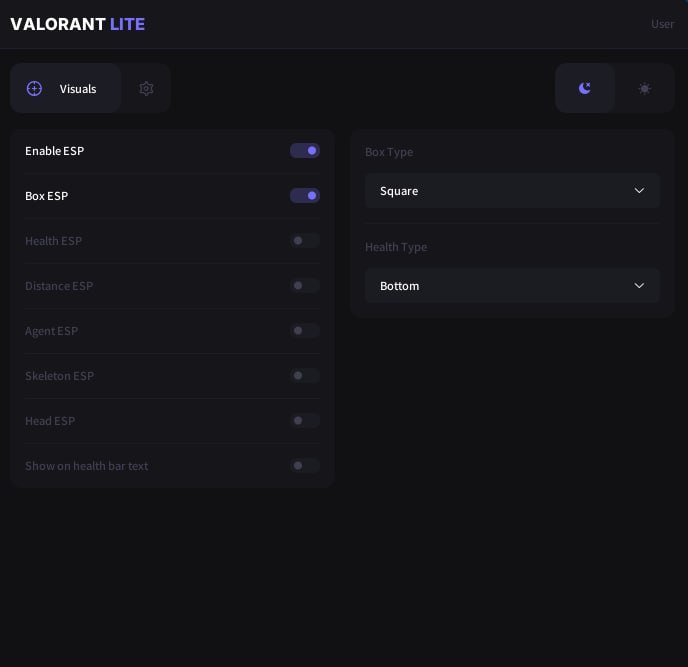This screenshot has width=688, height=667.
Task: Click the User label in header
Action: click(x=662, y=24)
